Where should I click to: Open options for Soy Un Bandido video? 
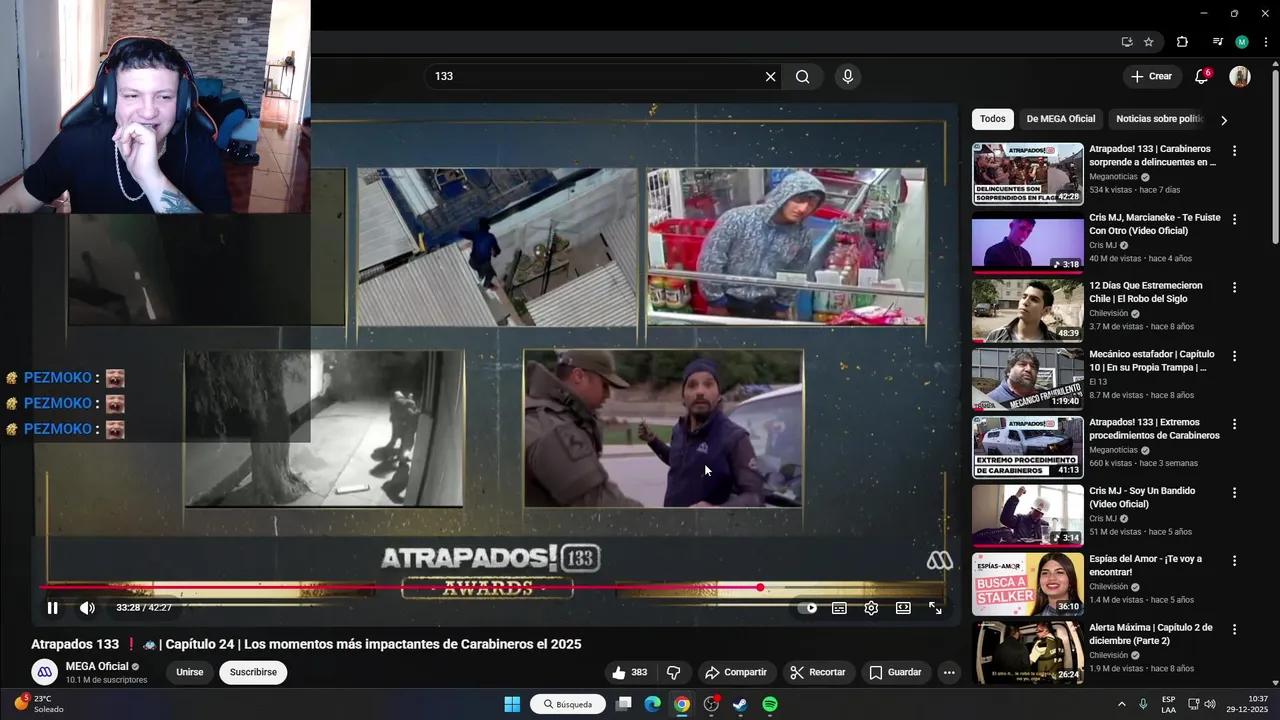(1234, 492)
